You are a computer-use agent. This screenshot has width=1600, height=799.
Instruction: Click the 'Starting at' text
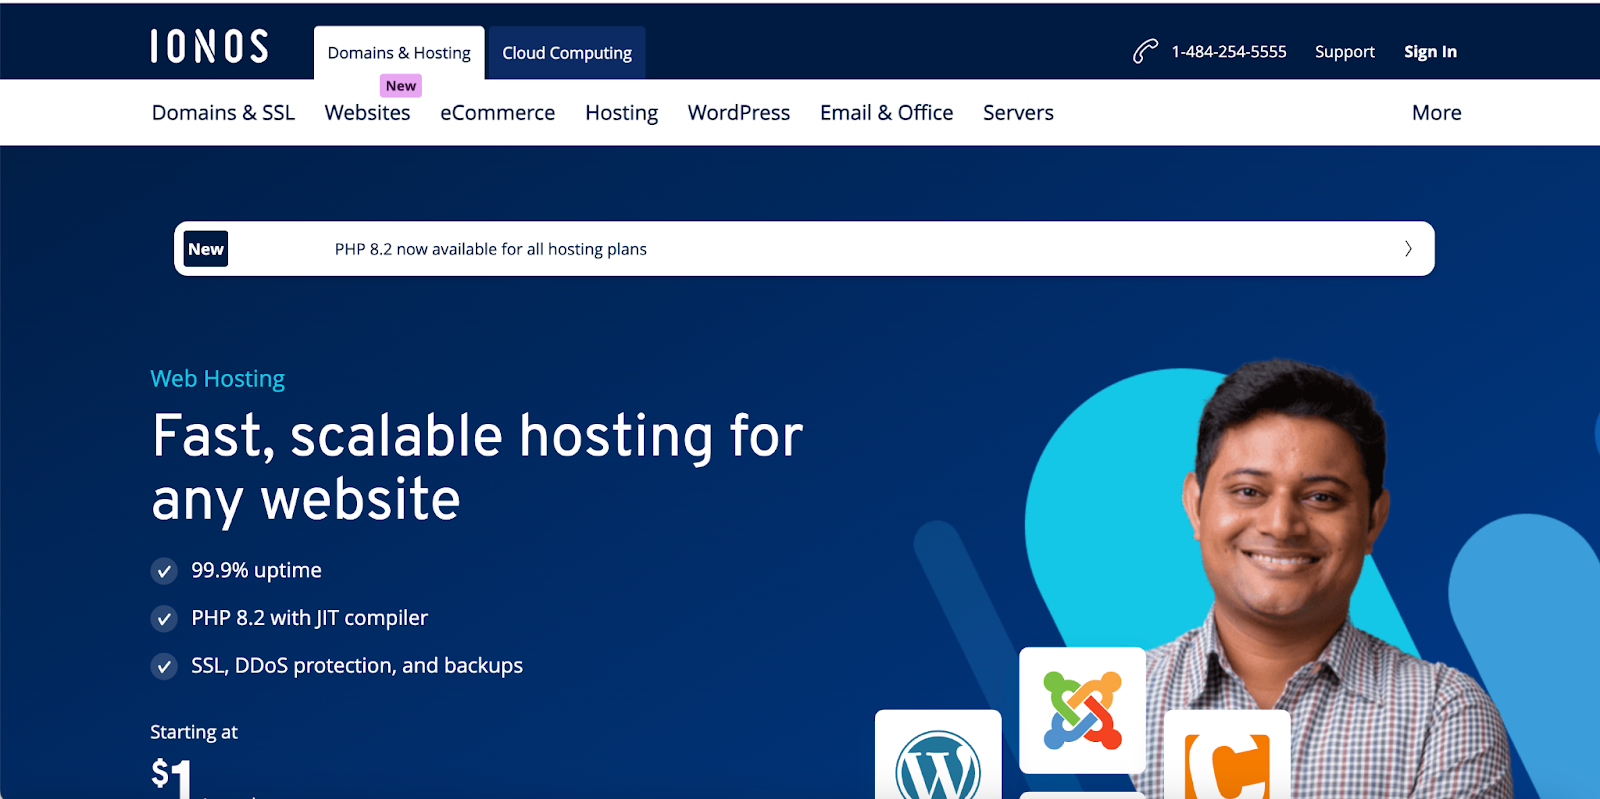click(194, 732)
